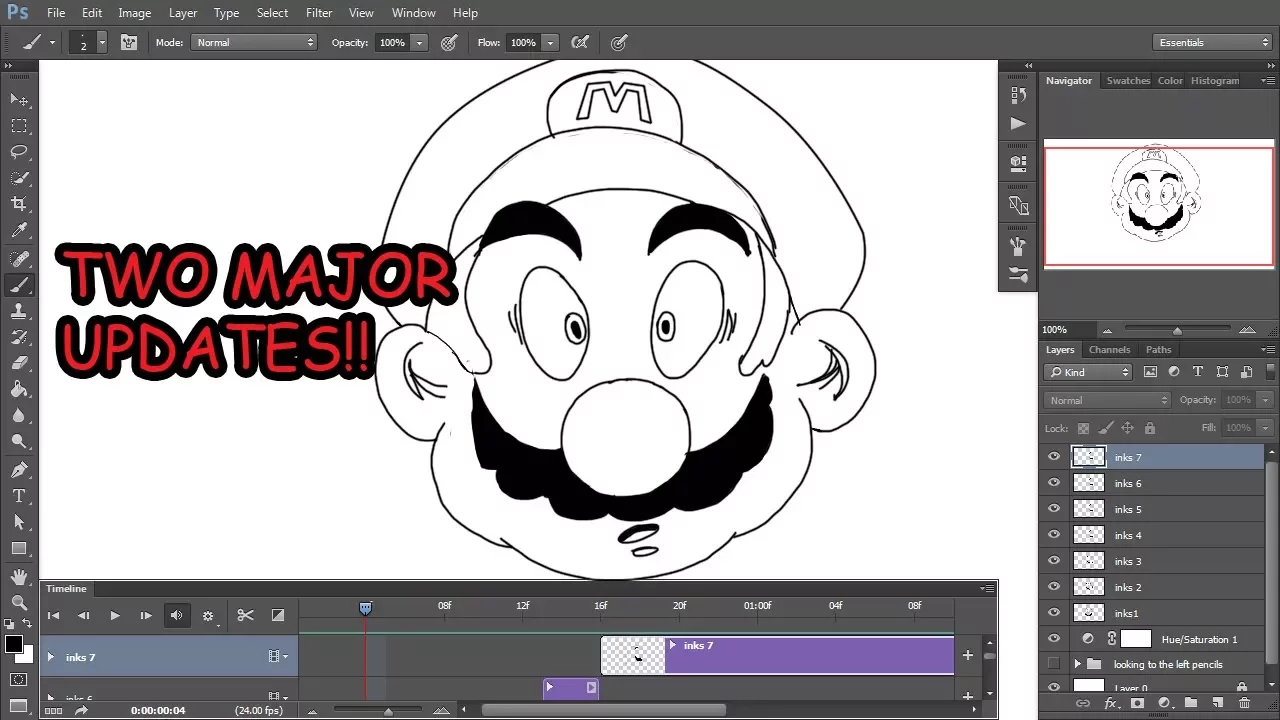
Task: Enable airbrush-style build-up effects
Action: coord(579,42)
